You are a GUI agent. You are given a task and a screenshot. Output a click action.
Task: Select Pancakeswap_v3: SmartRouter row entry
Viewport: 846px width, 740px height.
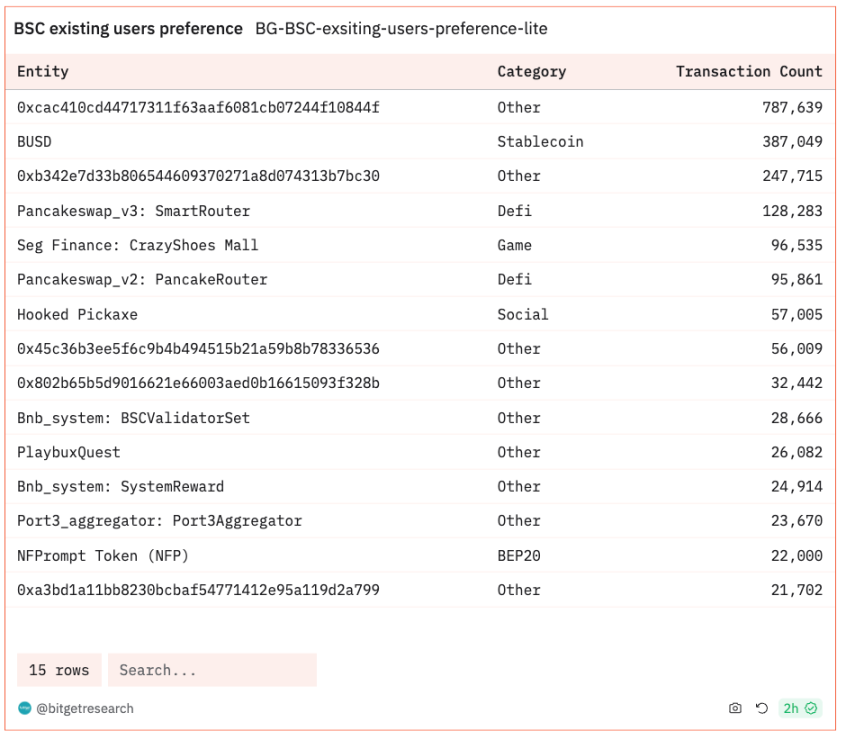133,211
